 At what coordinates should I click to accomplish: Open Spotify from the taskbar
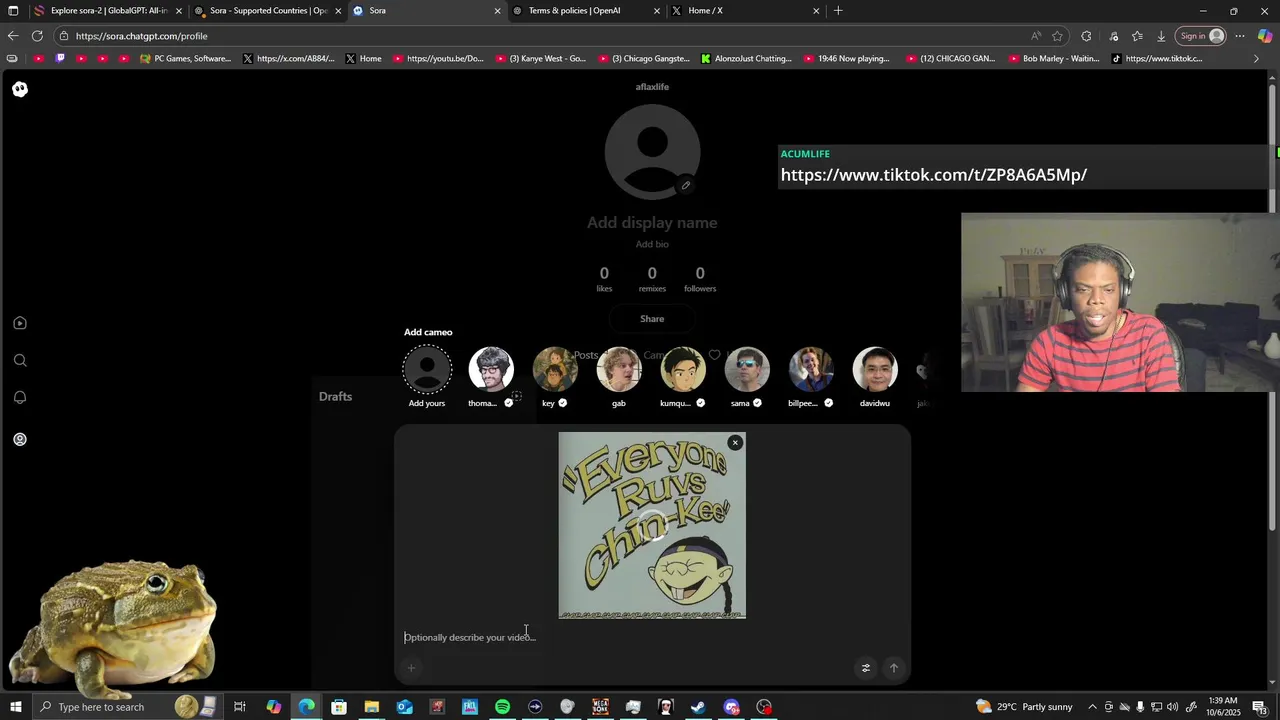pos(502,707)
